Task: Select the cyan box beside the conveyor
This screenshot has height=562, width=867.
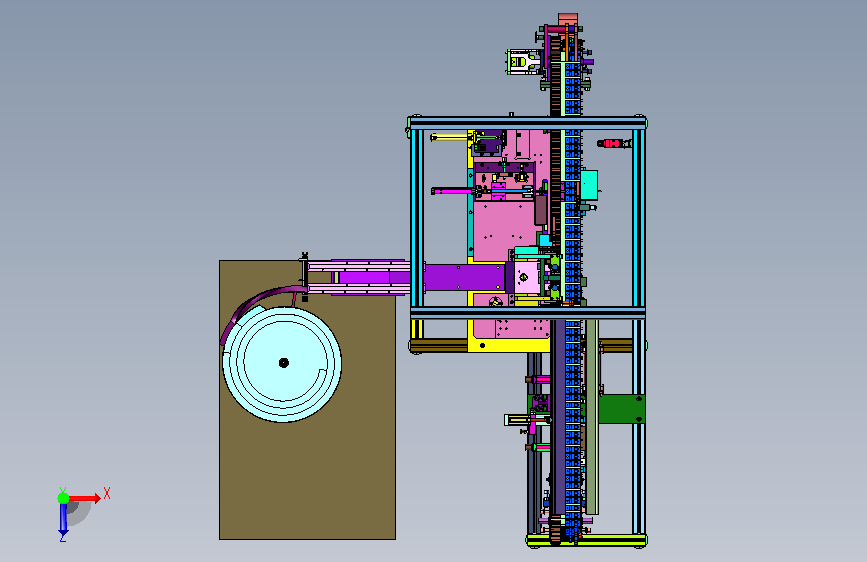Action: point(589,185)
